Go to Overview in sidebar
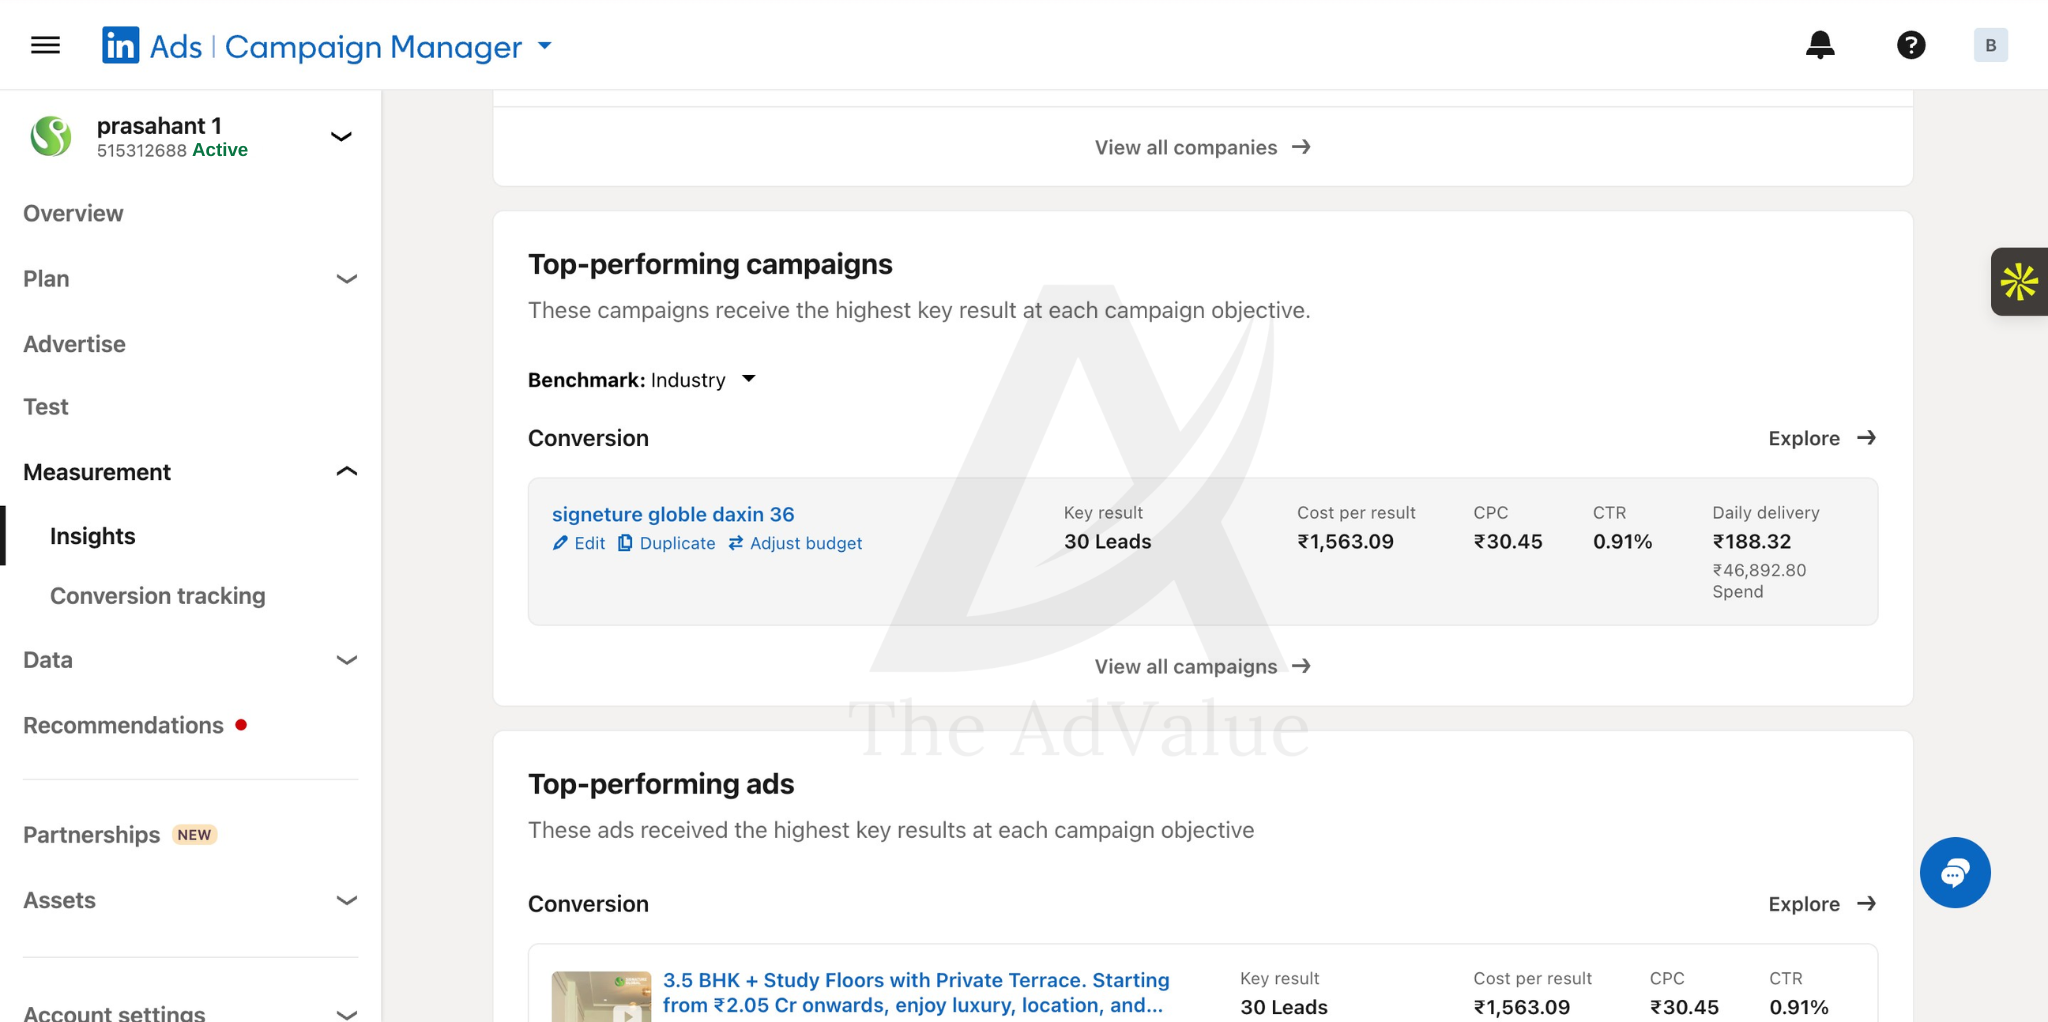2048x1022 pixels. click(x=73, y=213)
